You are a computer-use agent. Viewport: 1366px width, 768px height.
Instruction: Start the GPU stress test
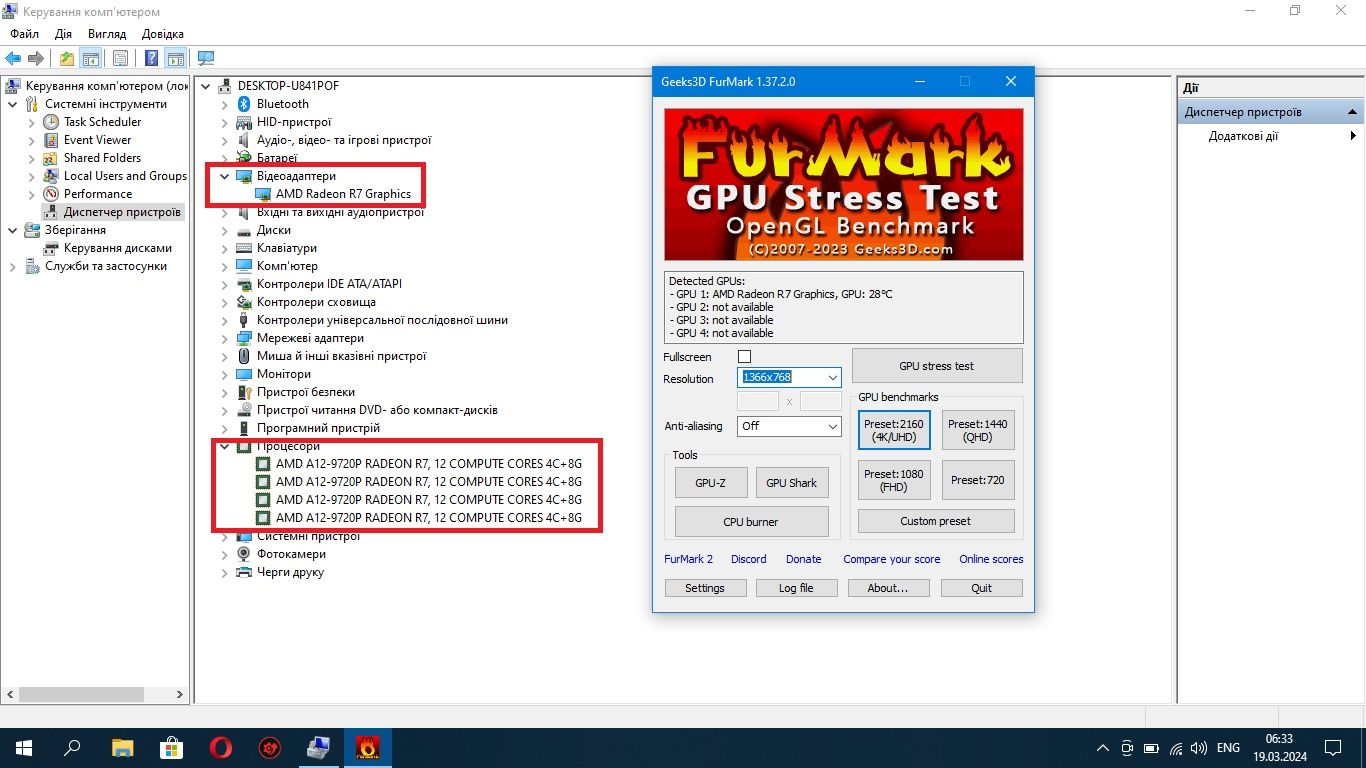point(937,366)
